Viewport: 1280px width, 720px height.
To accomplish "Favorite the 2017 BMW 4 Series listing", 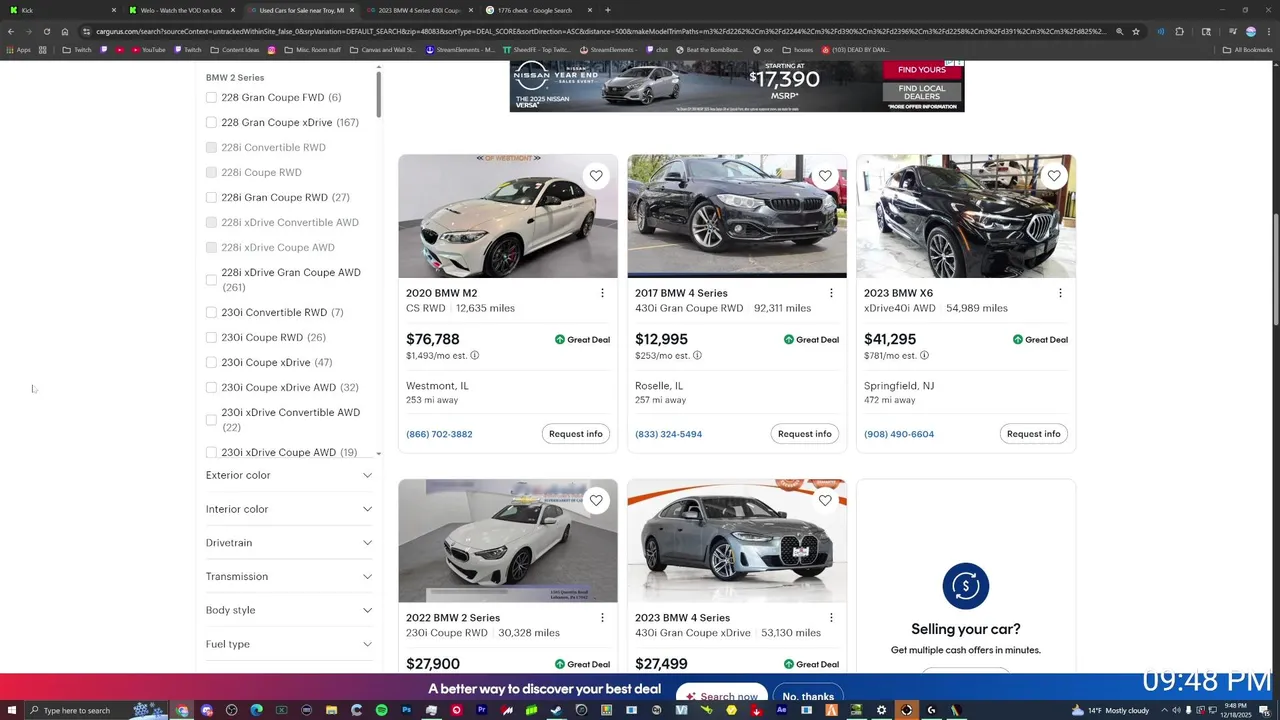I will (x=825, y=176).
